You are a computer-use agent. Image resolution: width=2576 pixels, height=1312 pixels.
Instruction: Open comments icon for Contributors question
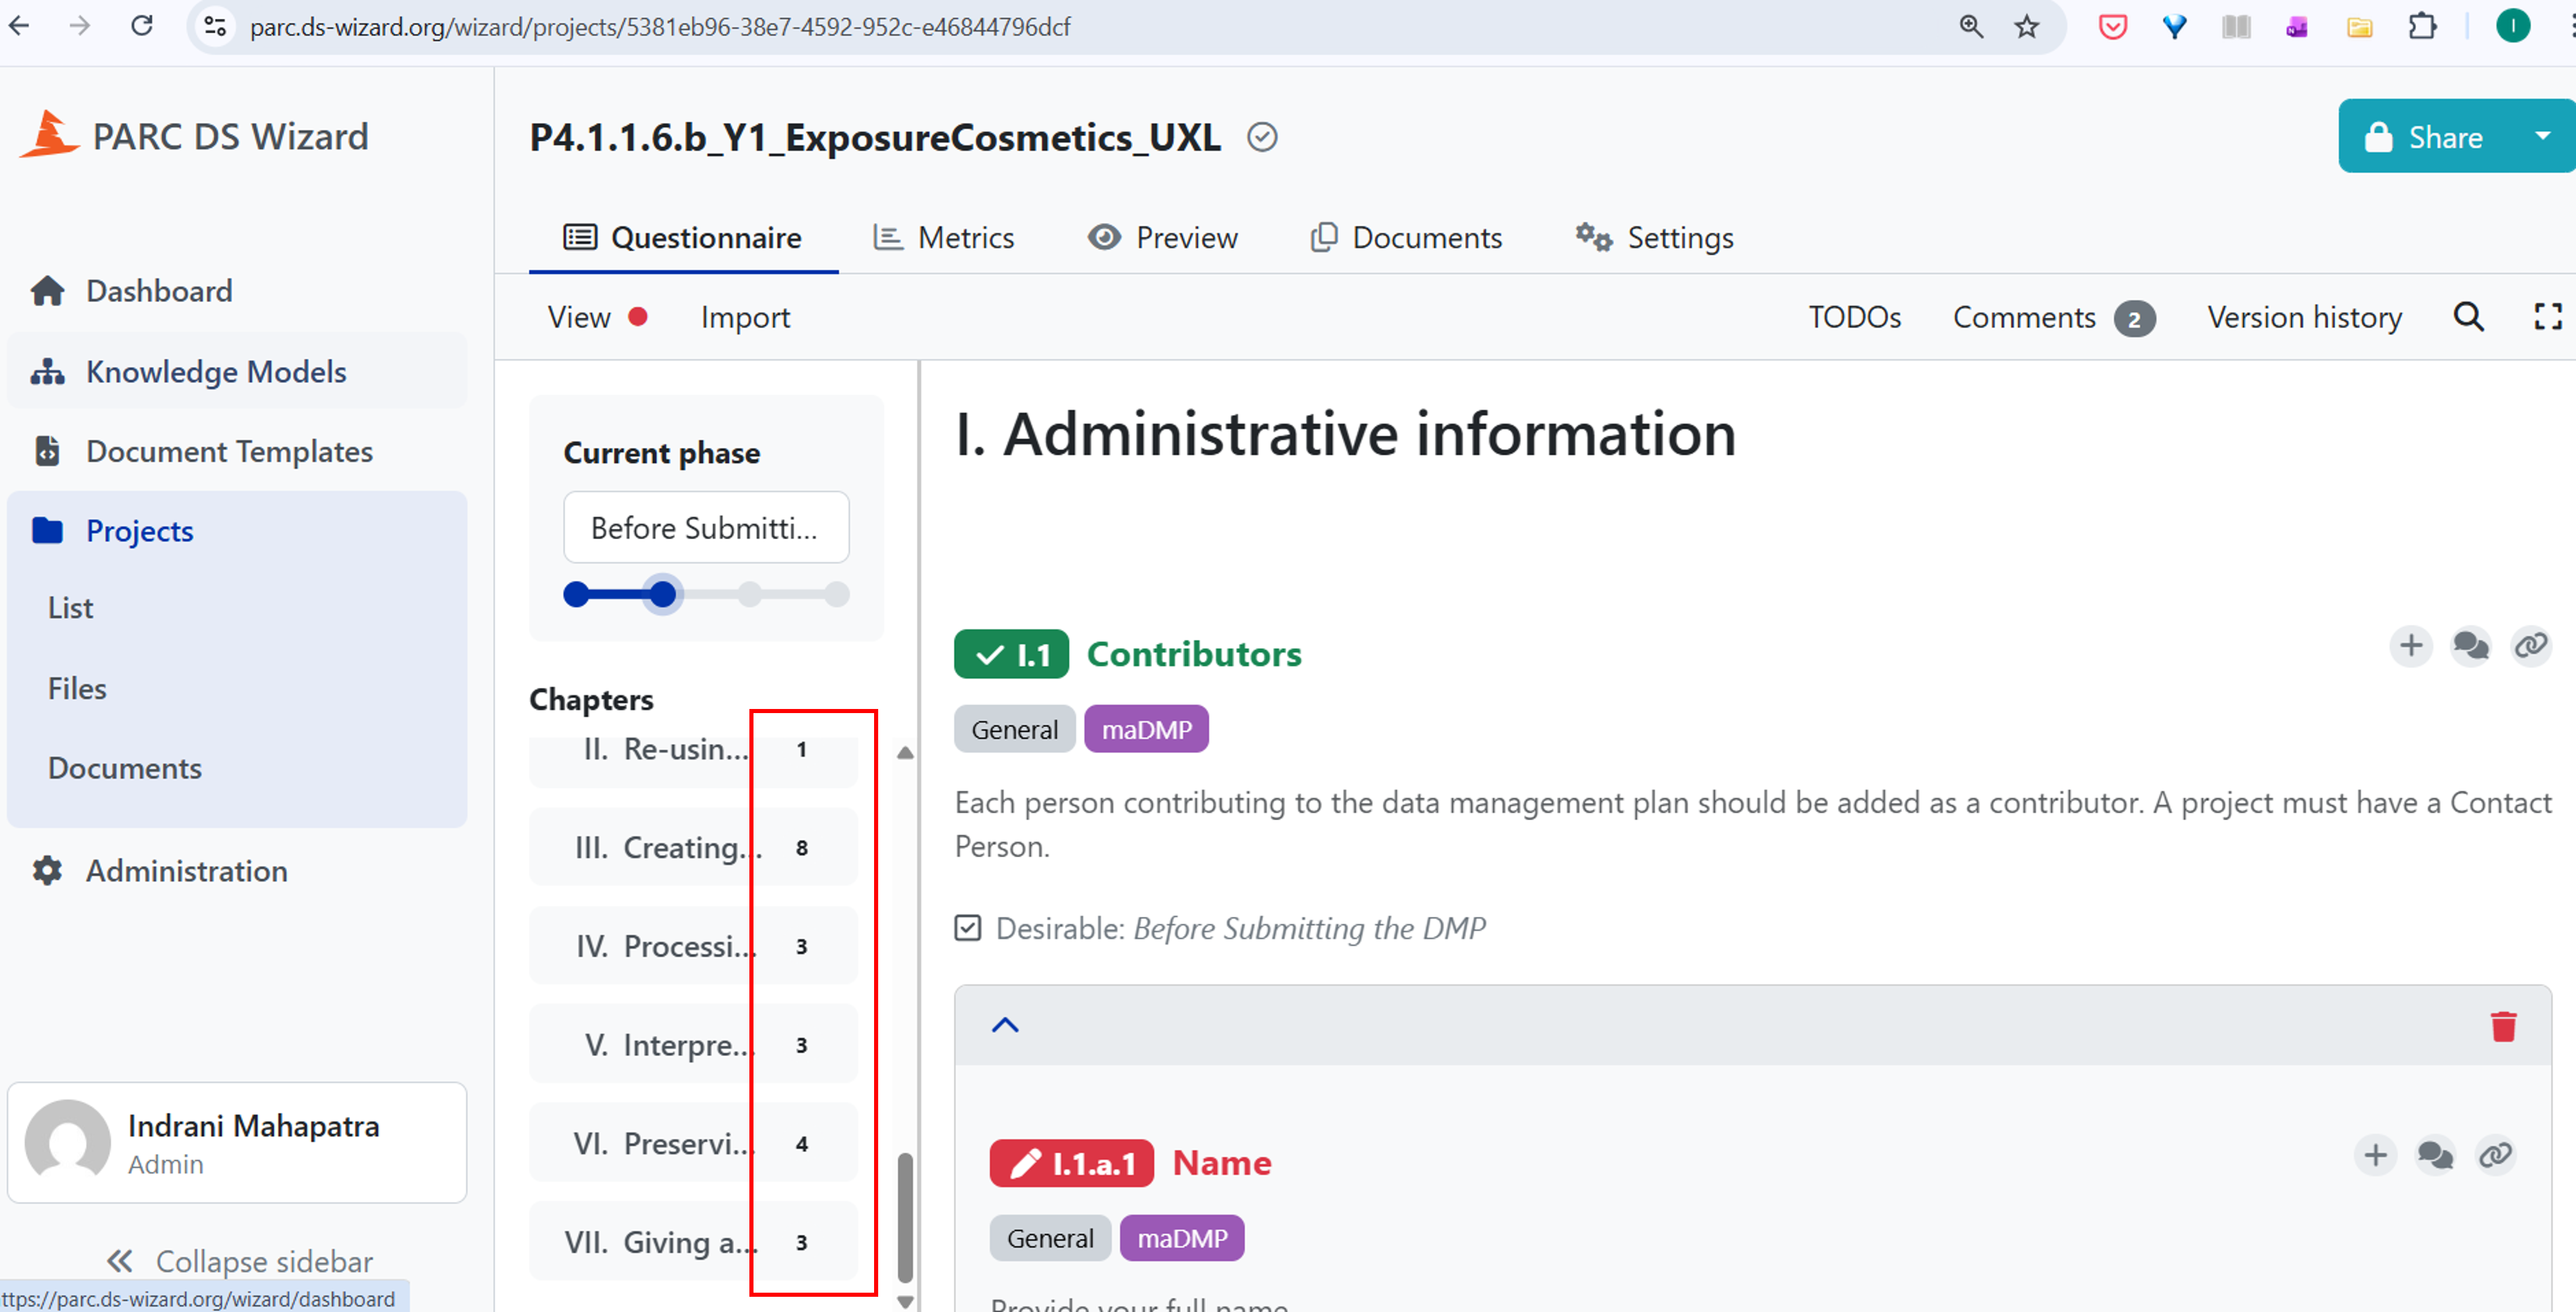pyautogui.click(x=2470, y=646)
